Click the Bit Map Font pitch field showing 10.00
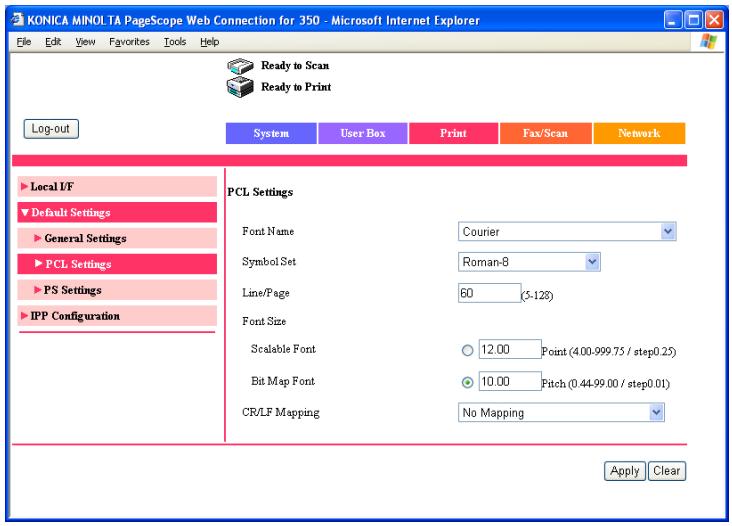Image resolution: width=732 pixels, height=526 pixels. coord(510,381)
